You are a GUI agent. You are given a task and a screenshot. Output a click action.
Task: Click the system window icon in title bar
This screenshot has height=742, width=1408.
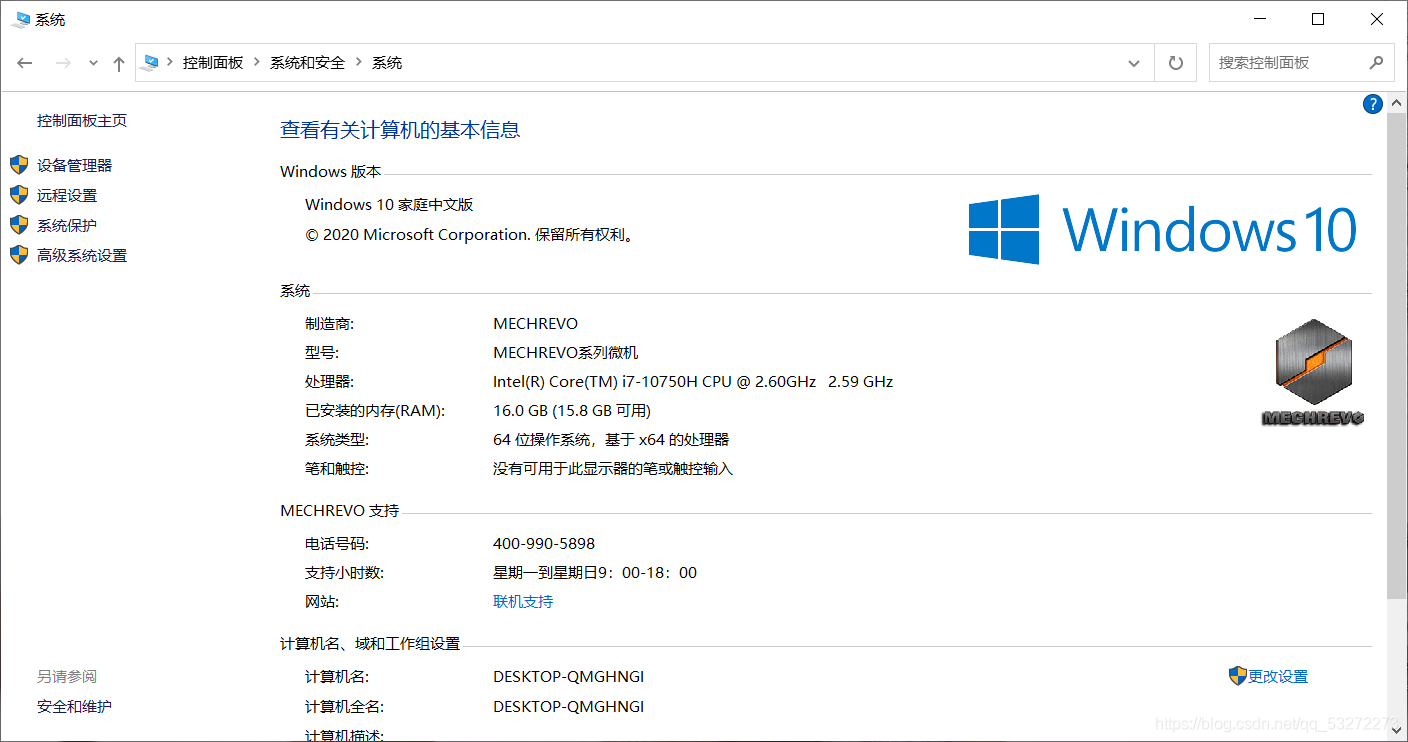point(22,19)
